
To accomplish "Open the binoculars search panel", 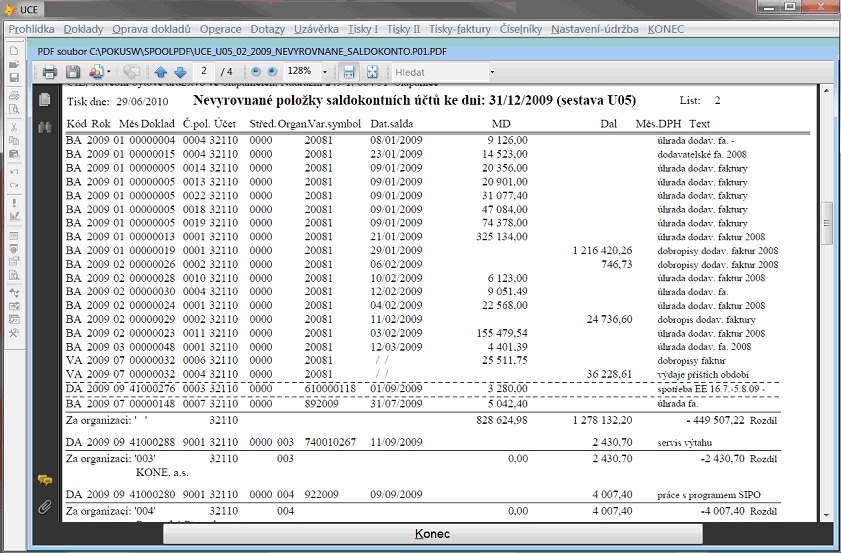I will 45,127.
